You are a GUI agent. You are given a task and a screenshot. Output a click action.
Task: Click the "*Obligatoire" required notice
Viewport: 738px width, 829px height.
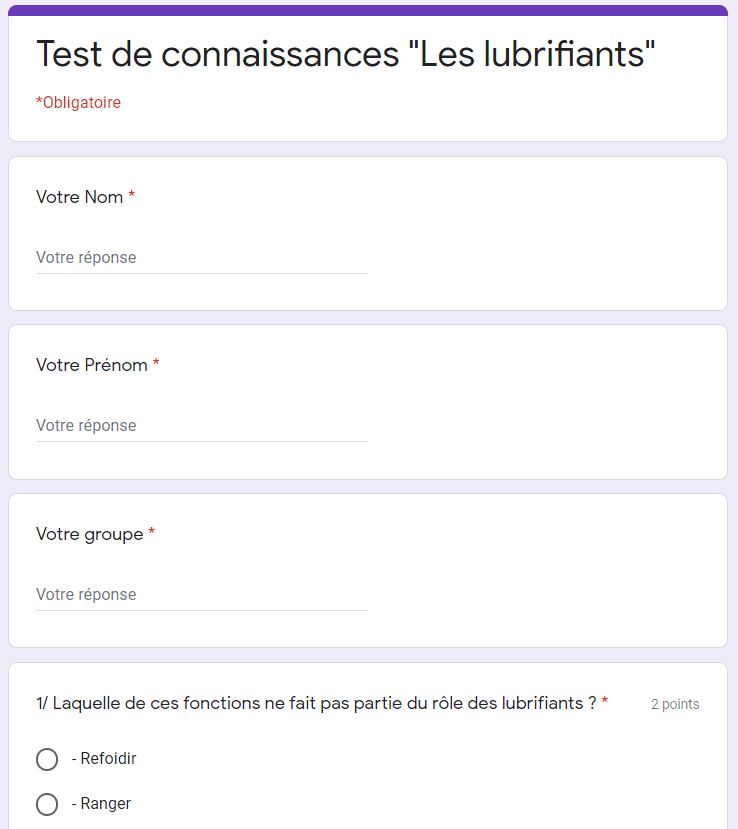coord(78,103)
